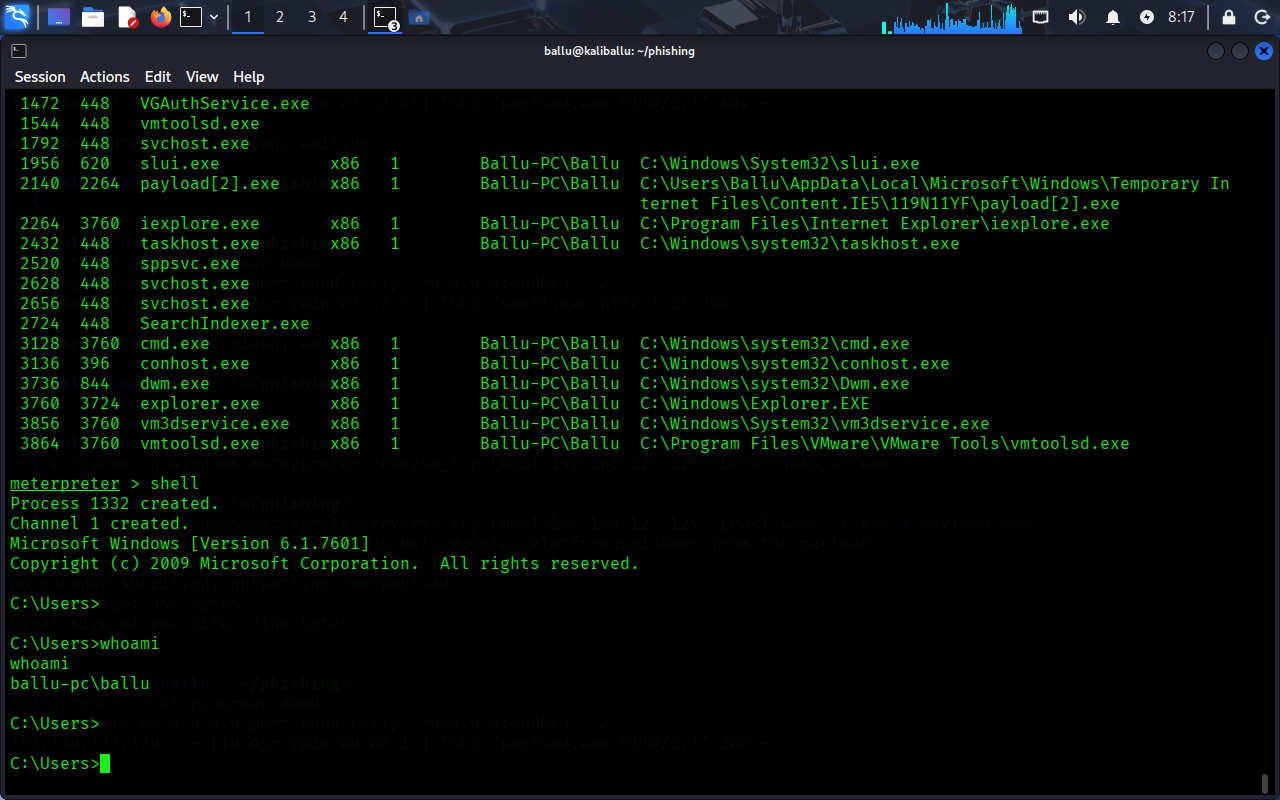Open the Actions menu
Viewport: 1280px width, 800px height.
coord(105,77)
